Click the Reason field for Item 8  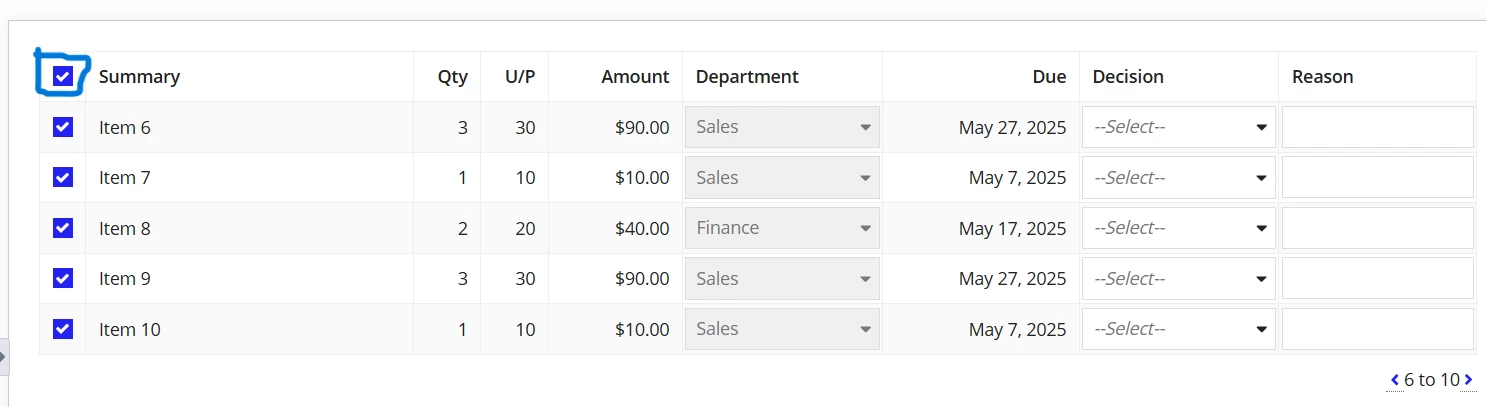tap(1377, 228)
